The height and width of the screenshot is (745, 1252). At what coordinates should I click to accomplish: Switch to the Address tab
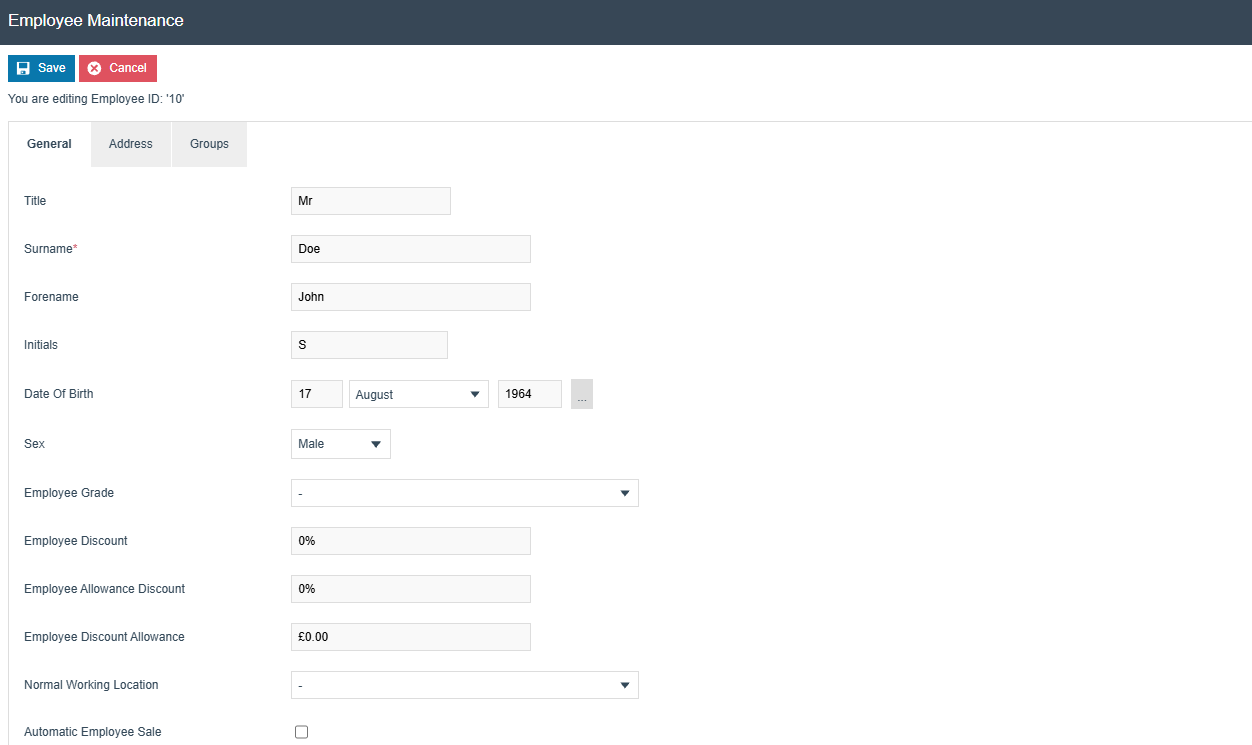coord(131,144)
